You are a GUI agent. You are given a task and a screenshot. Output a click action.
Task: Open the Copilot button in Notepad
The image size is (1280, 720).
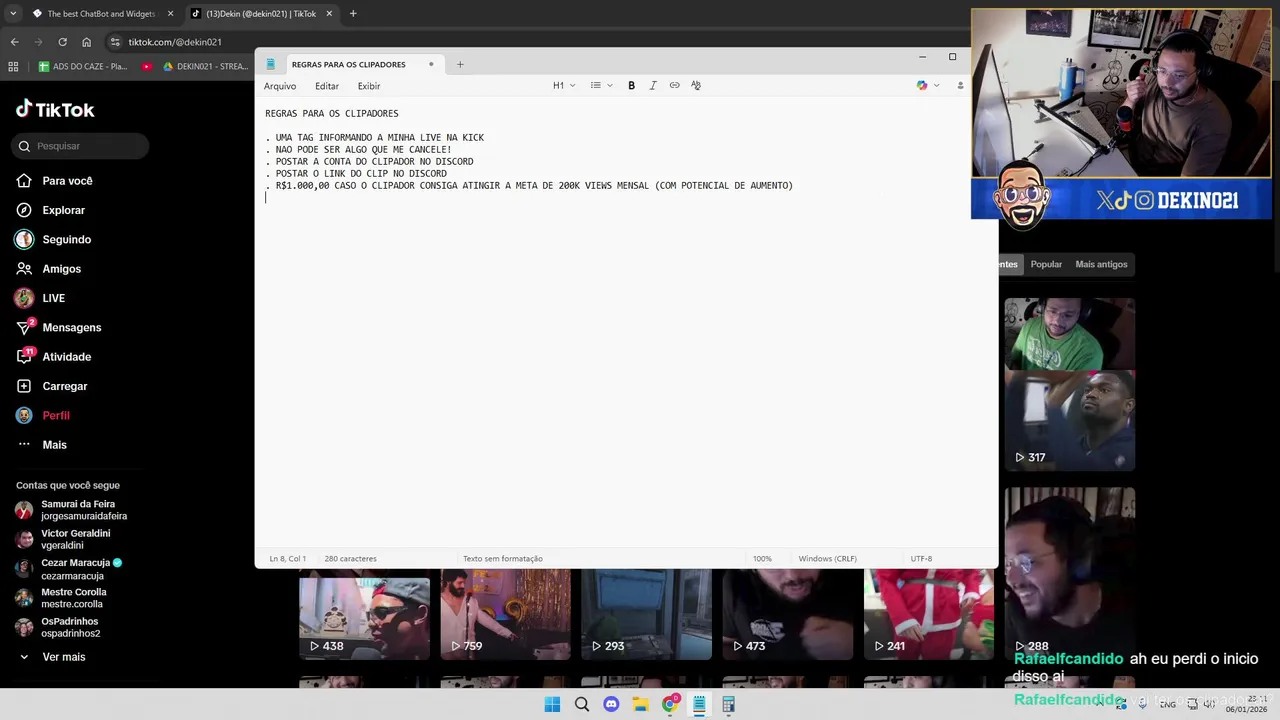tap(922, 86)
